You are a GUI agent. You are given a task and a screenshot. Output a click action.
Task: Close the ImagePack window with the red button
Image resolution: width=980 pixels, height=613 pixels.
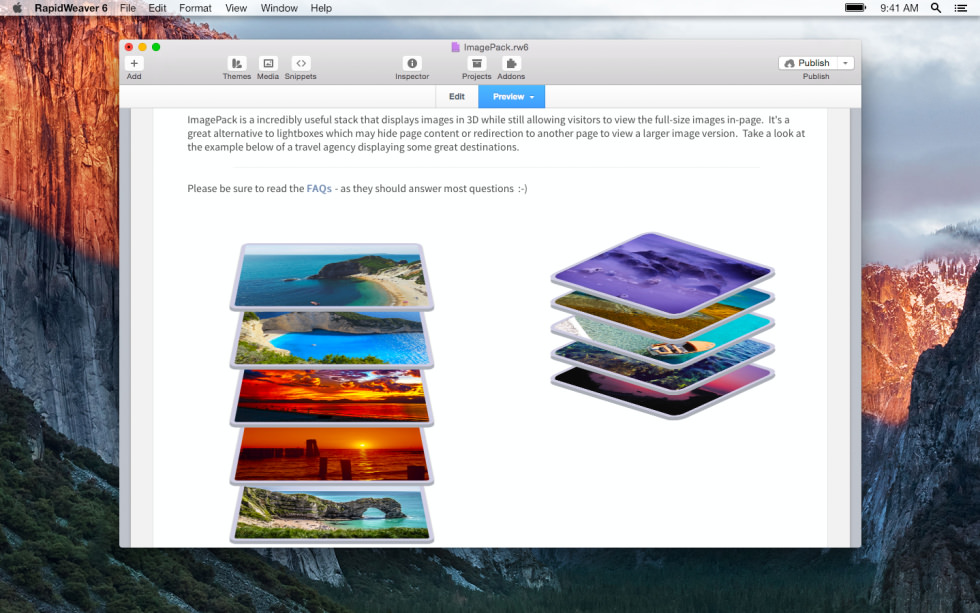coord(129,47)
